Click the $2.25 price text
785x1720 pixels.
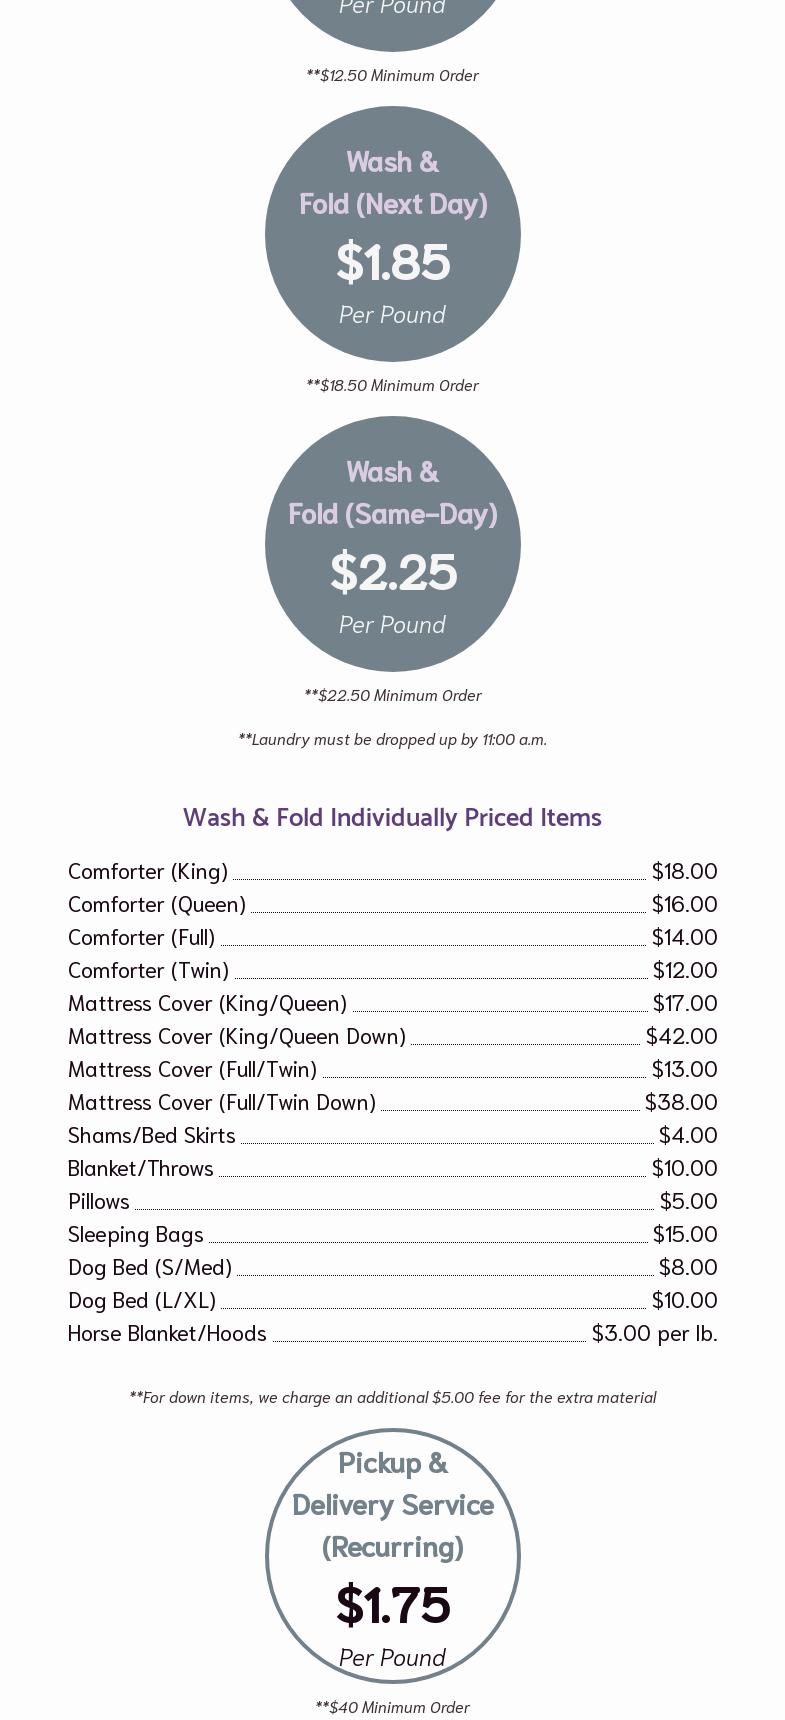pyautogui.click(x=392, y=572)
